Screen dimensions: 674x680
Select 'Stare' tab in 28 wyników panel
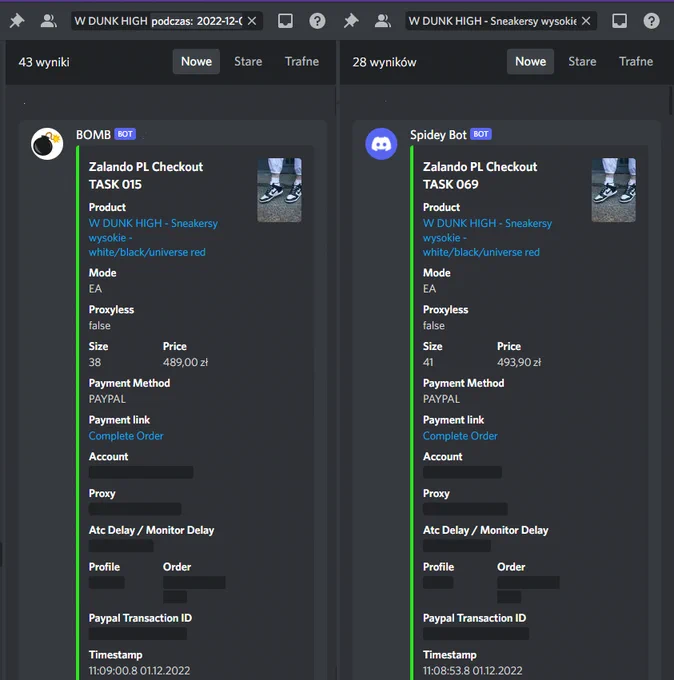[x=582, y=62]
